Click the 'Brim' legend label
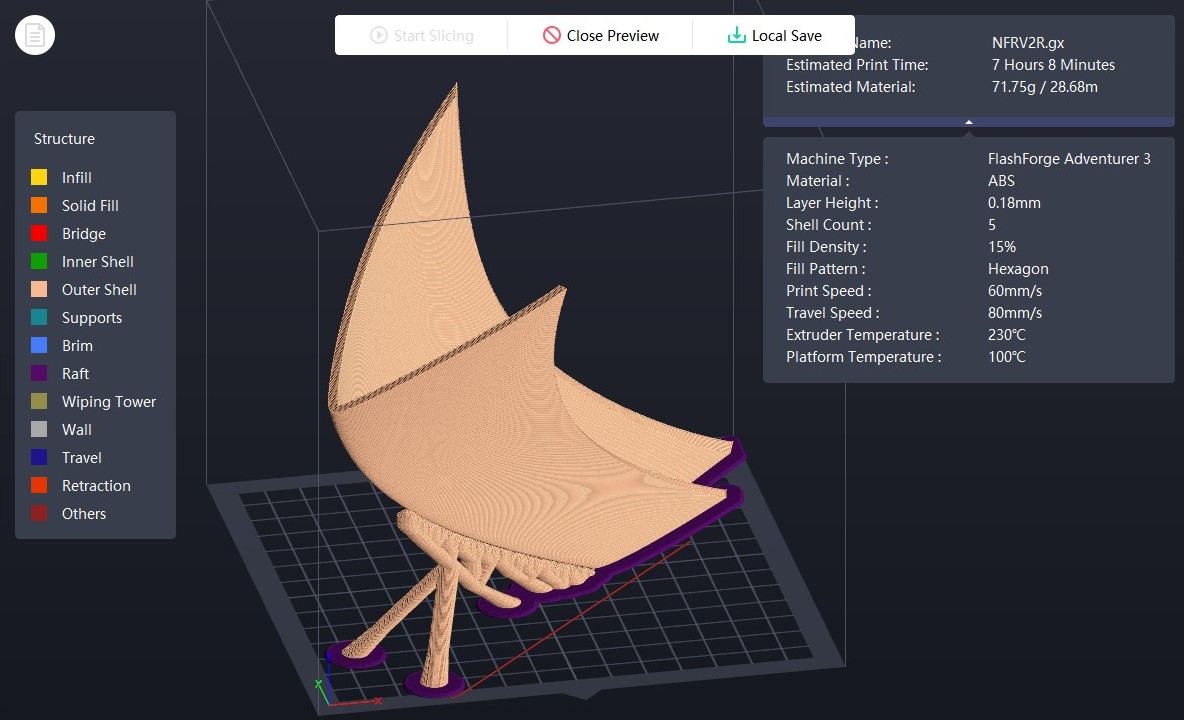Image resolution: width=1184 pixels, height=720 pixels. (77, 346)
